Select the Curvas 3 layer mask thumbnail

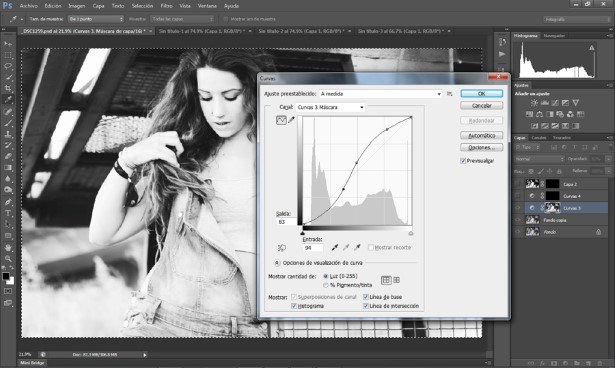tap(553, 208)
